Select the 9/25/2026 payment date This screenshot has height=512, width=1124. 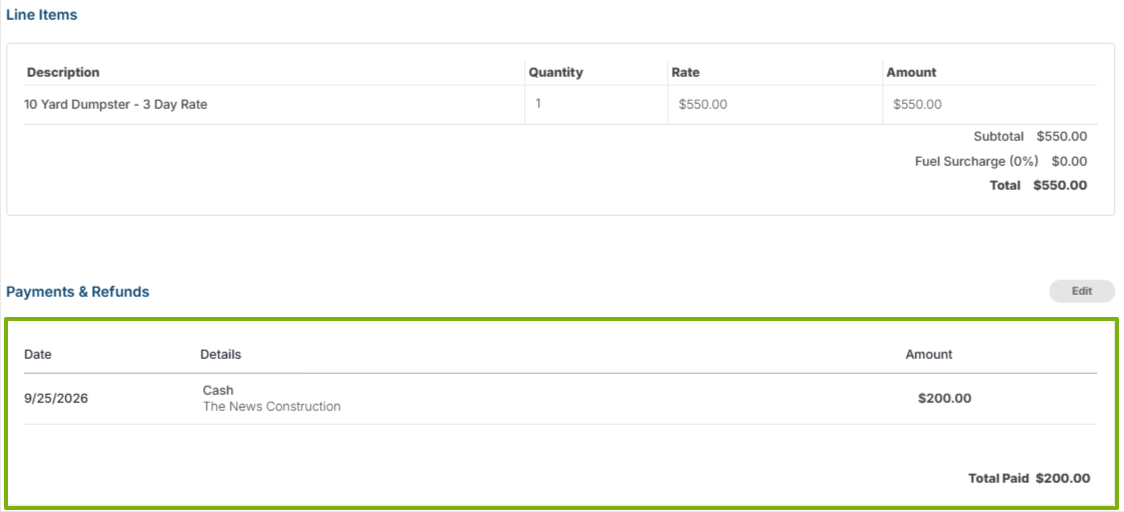pos(56,399)
